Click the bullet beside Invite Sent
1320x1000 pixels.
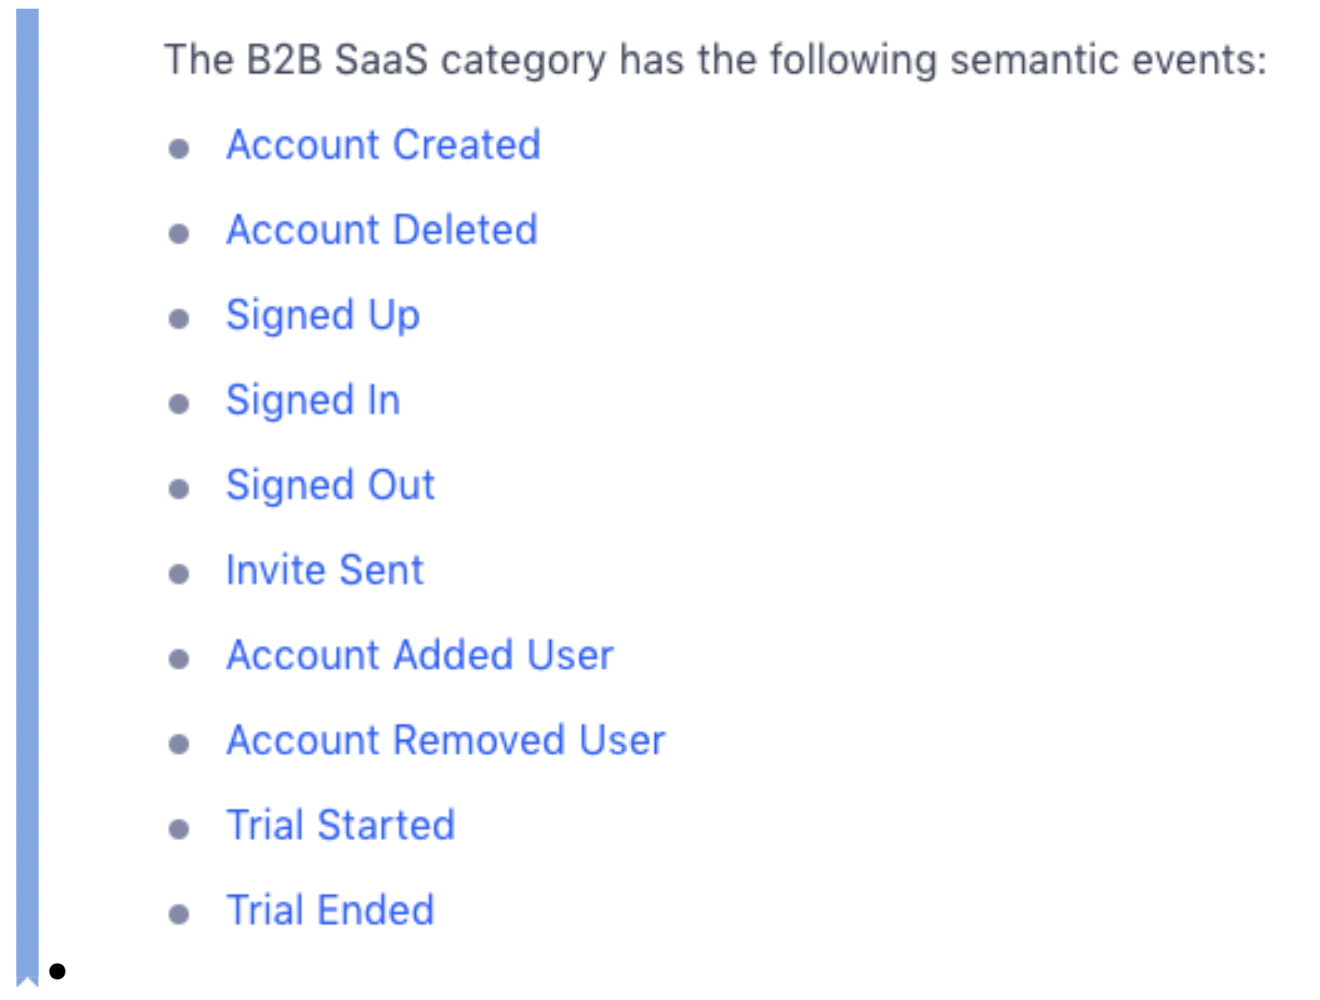179,574
